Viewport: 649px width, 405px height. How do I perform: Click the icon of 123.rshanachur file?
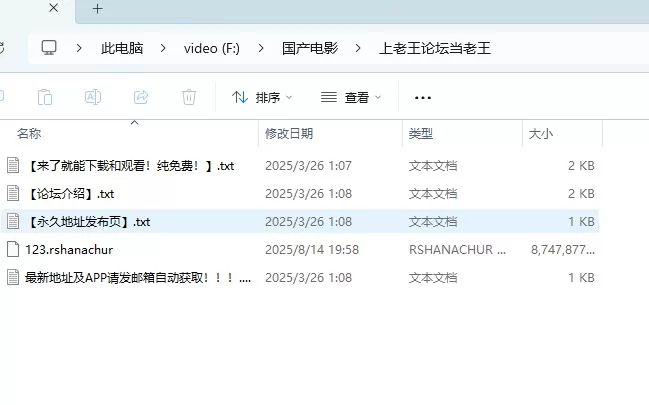click(x=13, y=249)
